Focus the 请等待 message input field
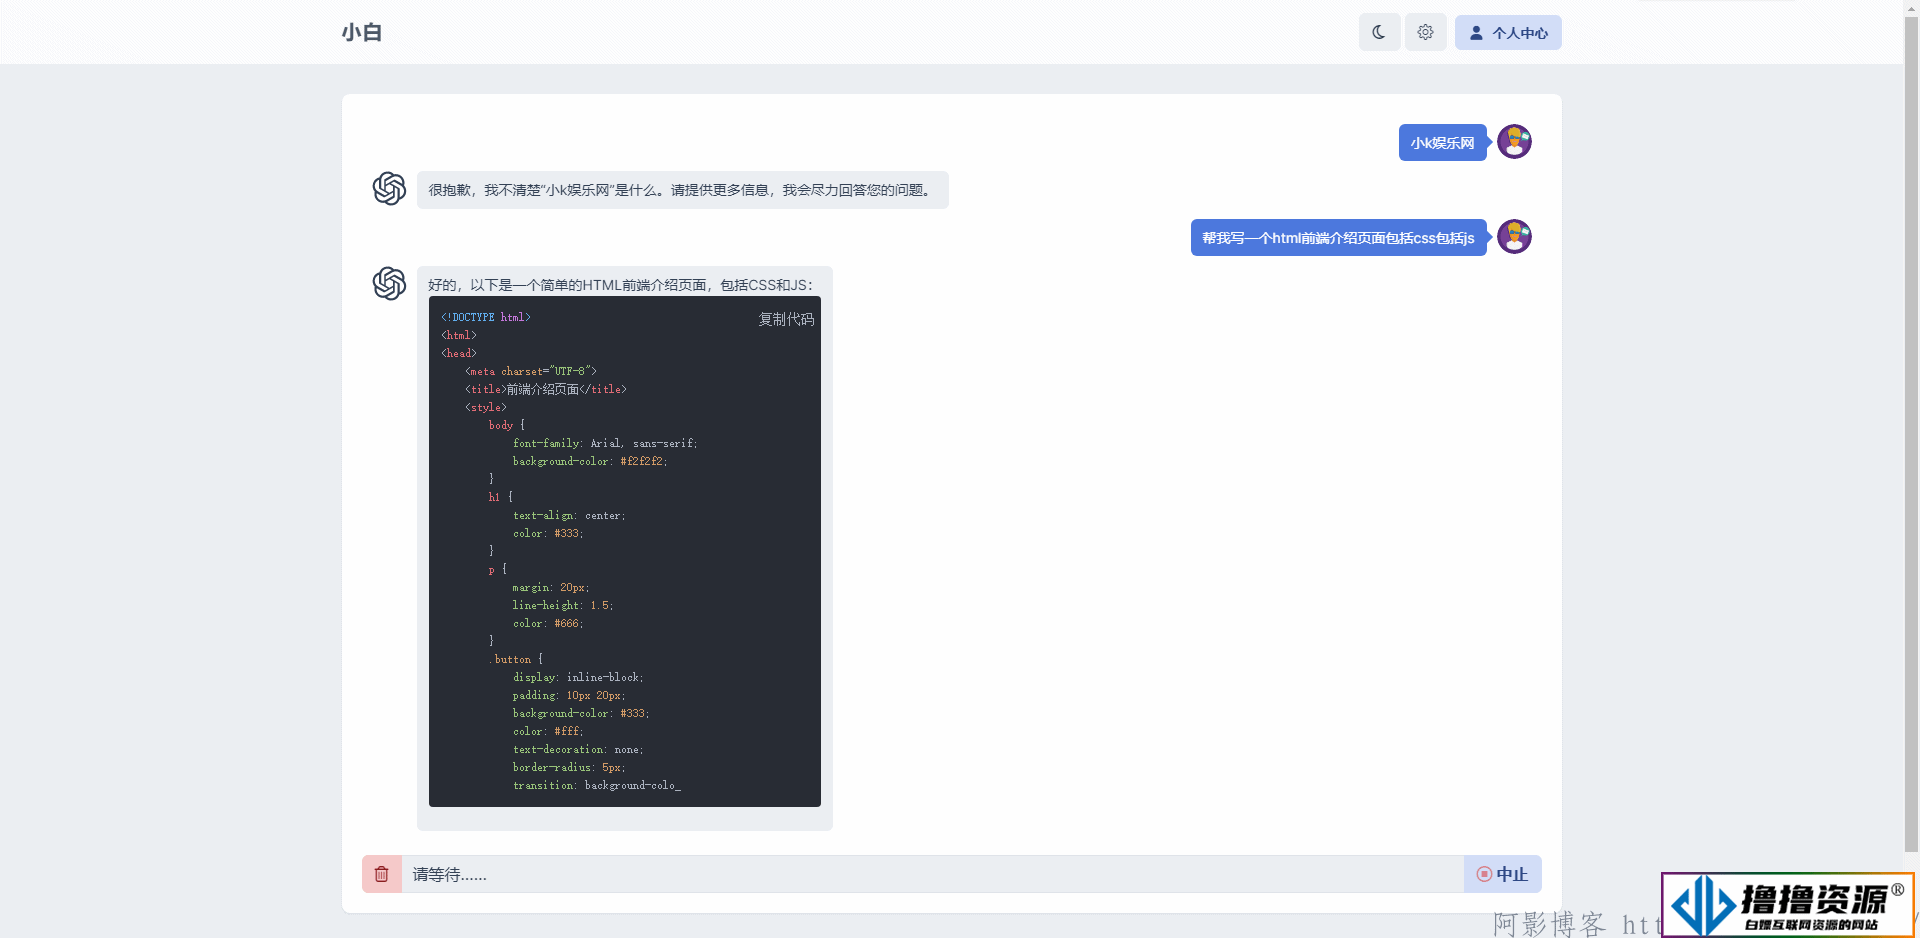Screen dimensions: 1920x938 932,874
